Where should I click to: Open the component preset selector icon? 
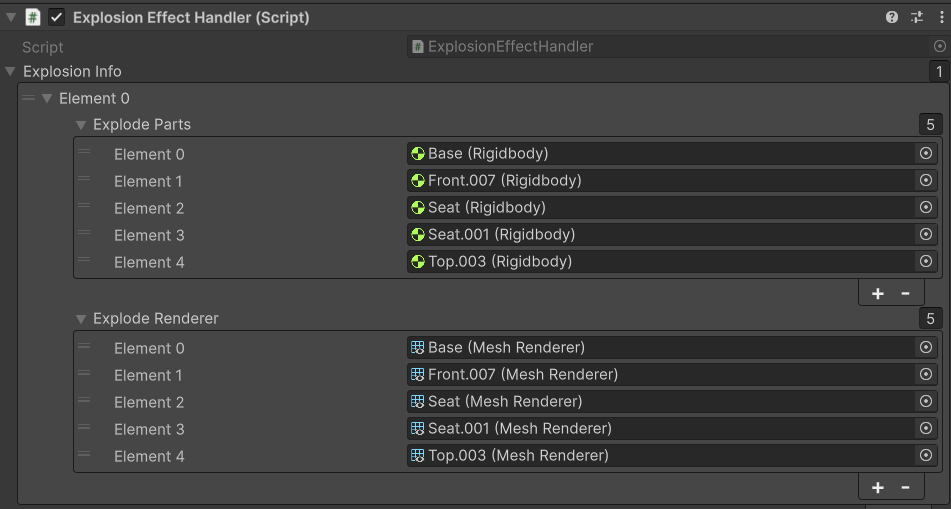[x=917, y=17]
